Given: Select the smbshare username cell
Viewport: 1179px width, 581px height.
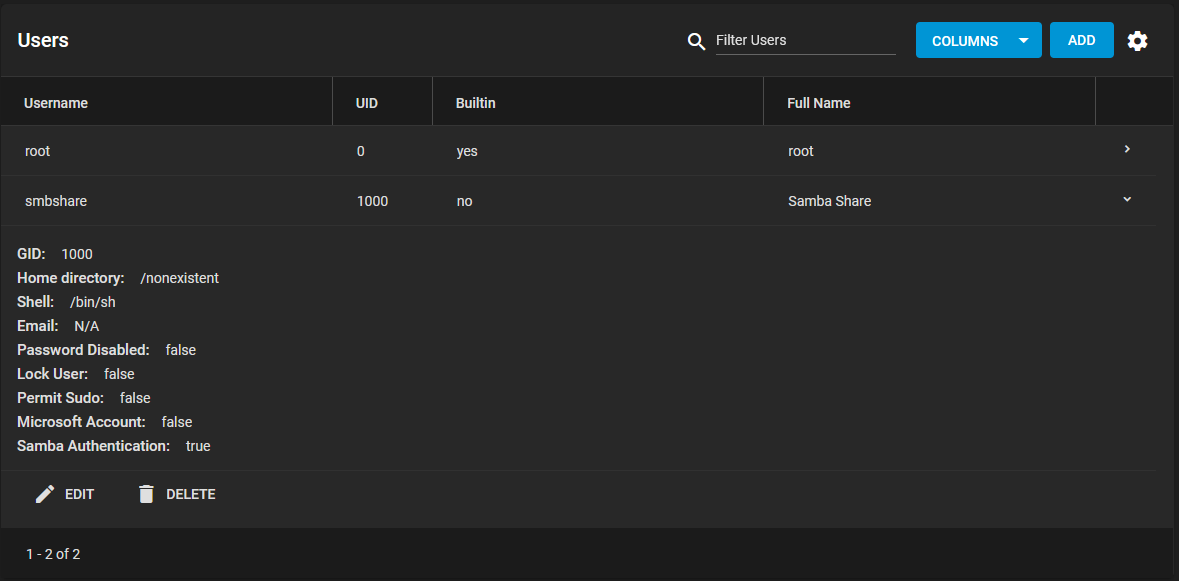Looking at the screenshot, I should (56, 201).
